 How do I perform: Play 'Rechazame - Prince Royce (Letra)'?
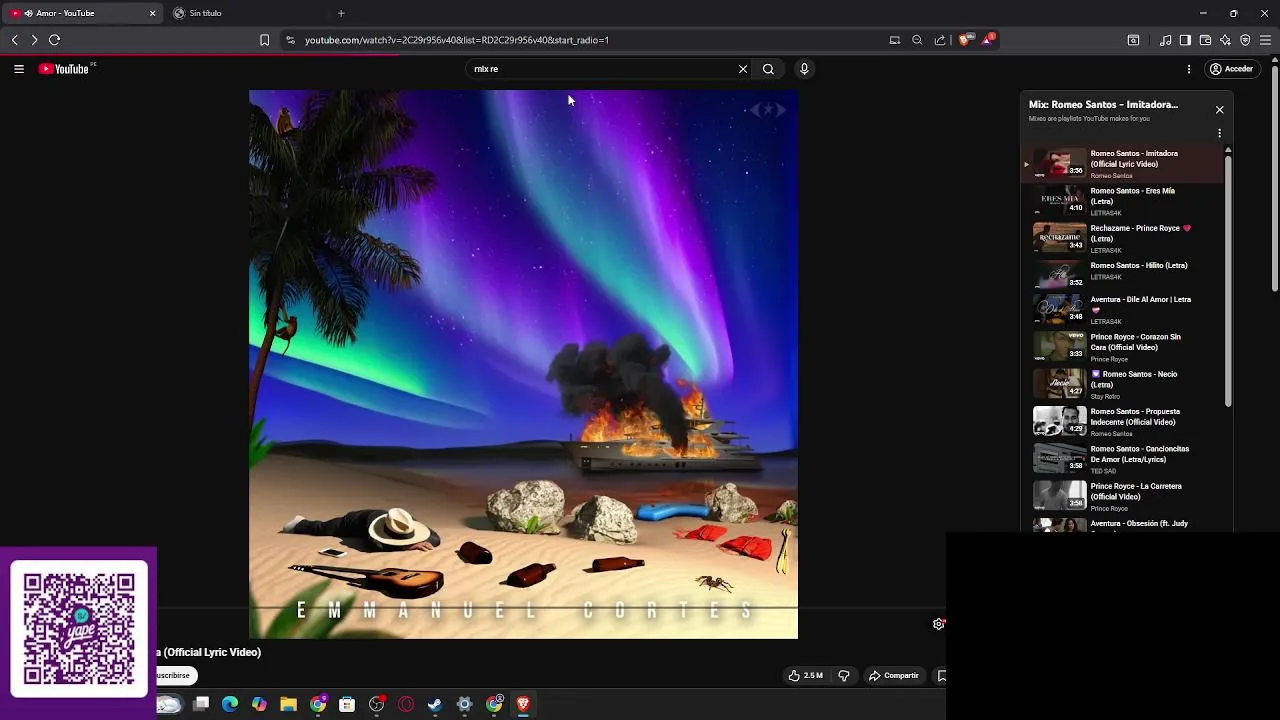pos(1122,238)
